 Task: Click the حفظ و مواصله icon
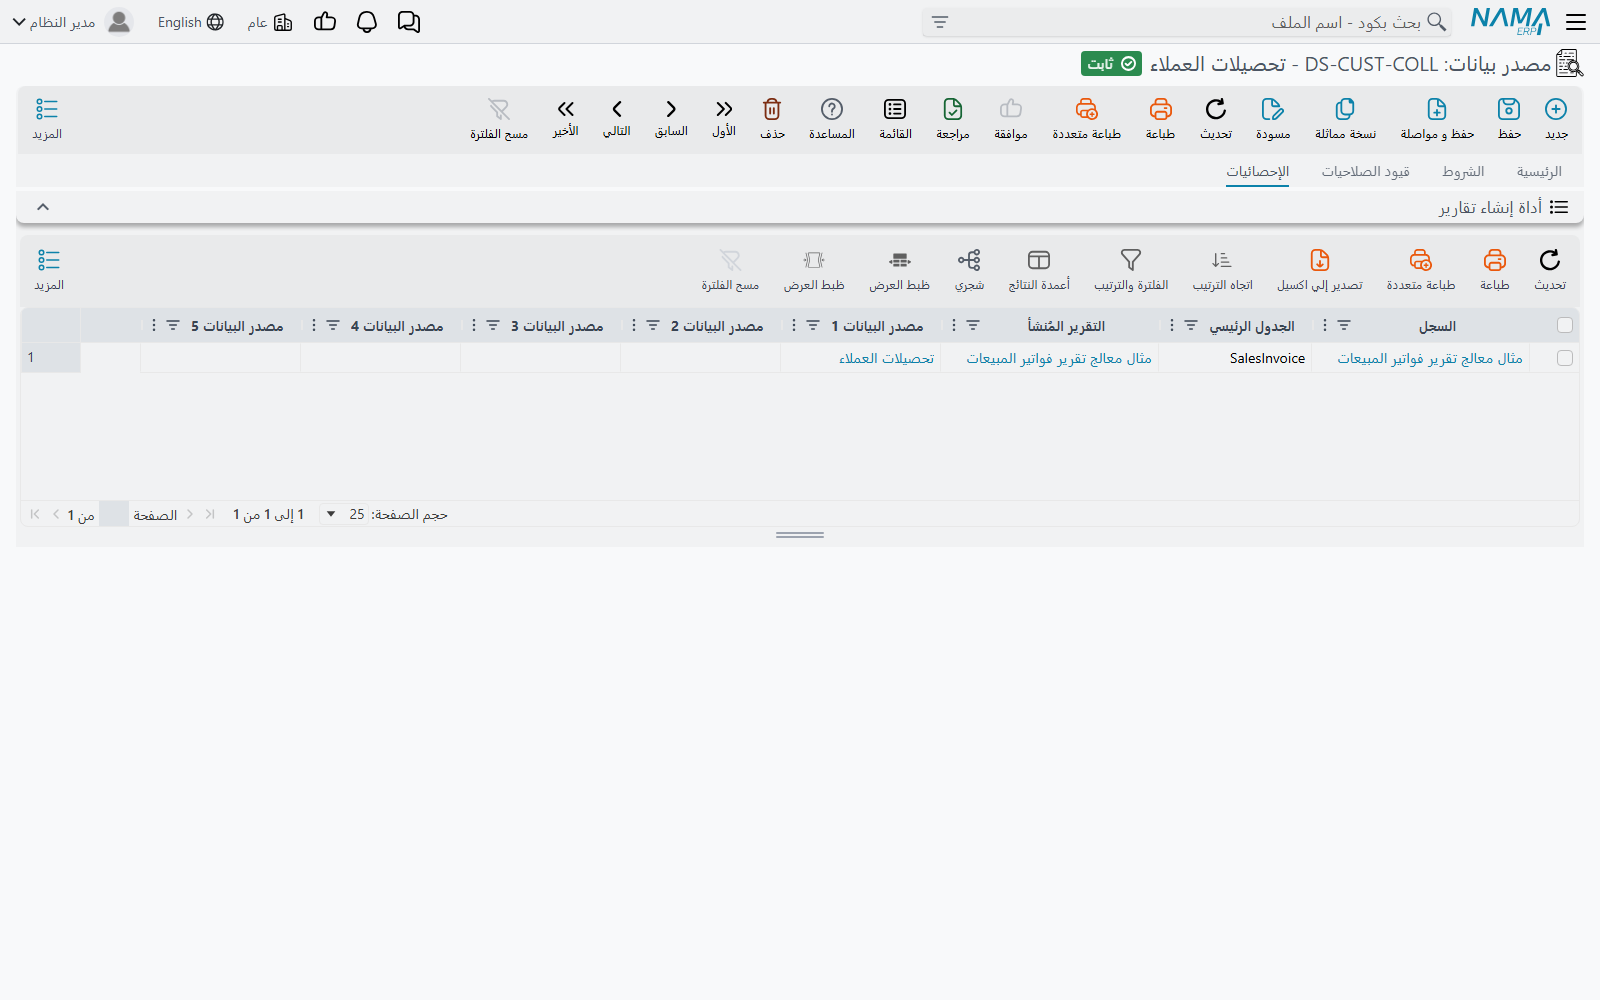pyautogui.click(x=1437, y=109)
